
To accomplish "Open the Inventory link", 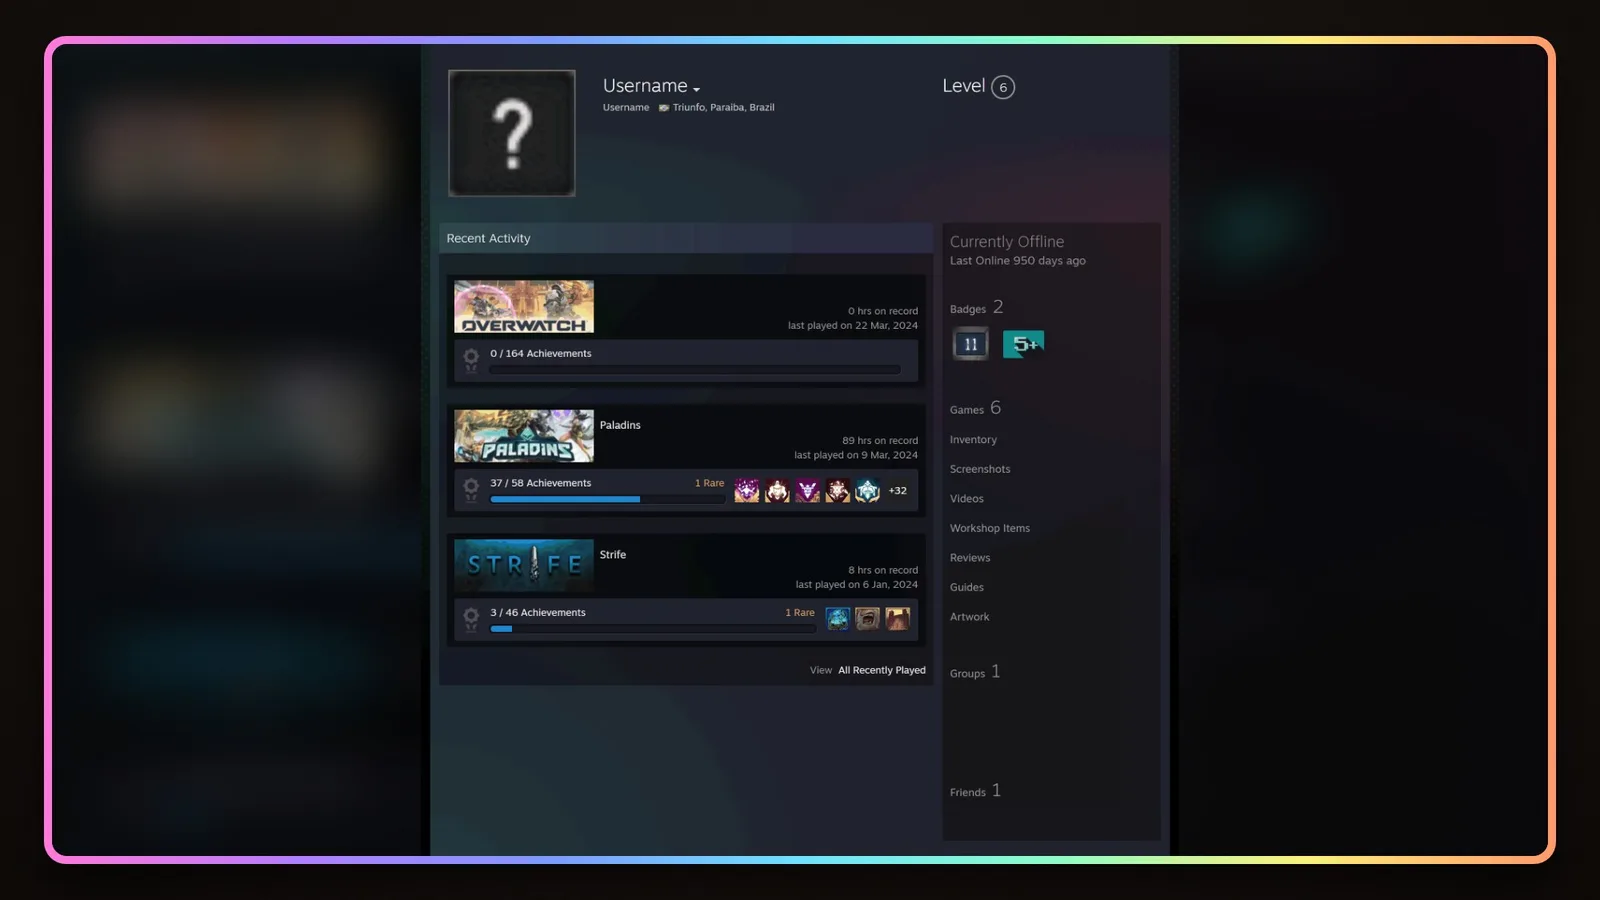I will [973, 440].
